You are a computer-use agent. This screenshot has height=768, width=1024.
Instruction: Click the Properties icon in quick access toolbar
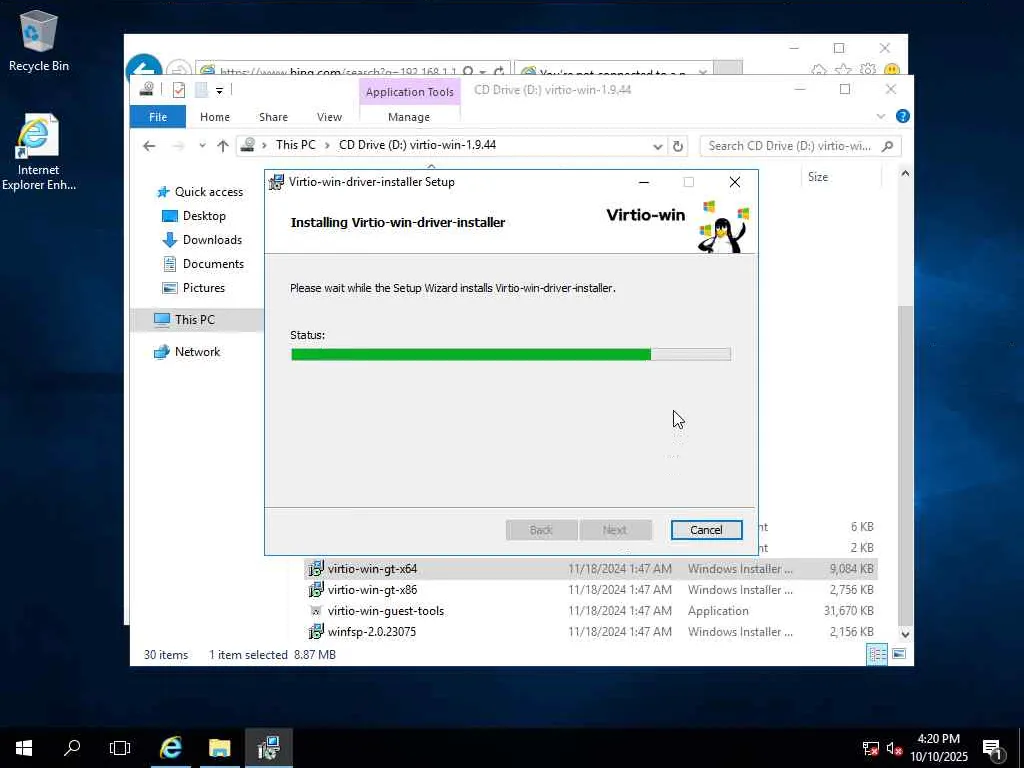click(178, 90)
